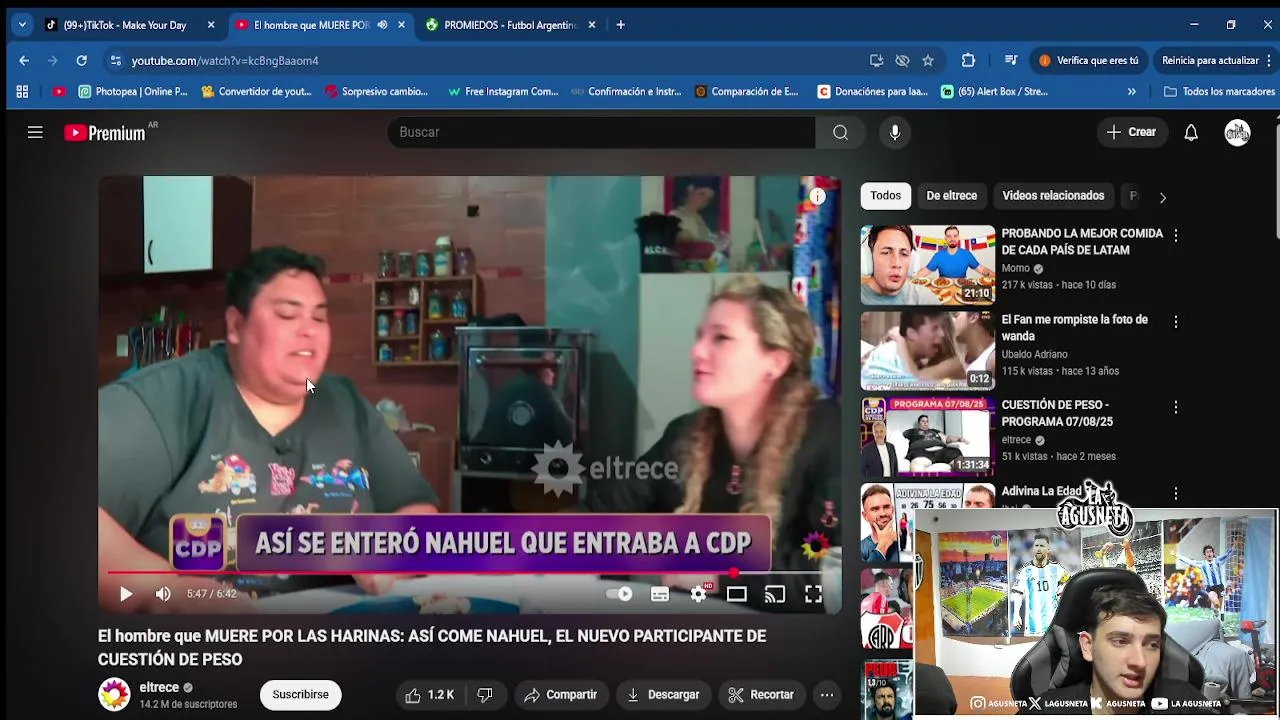Viewport: 1280px width, 720px height.
Task: Open Free Instagram Com... bookmark
Action: coord(503,91)
